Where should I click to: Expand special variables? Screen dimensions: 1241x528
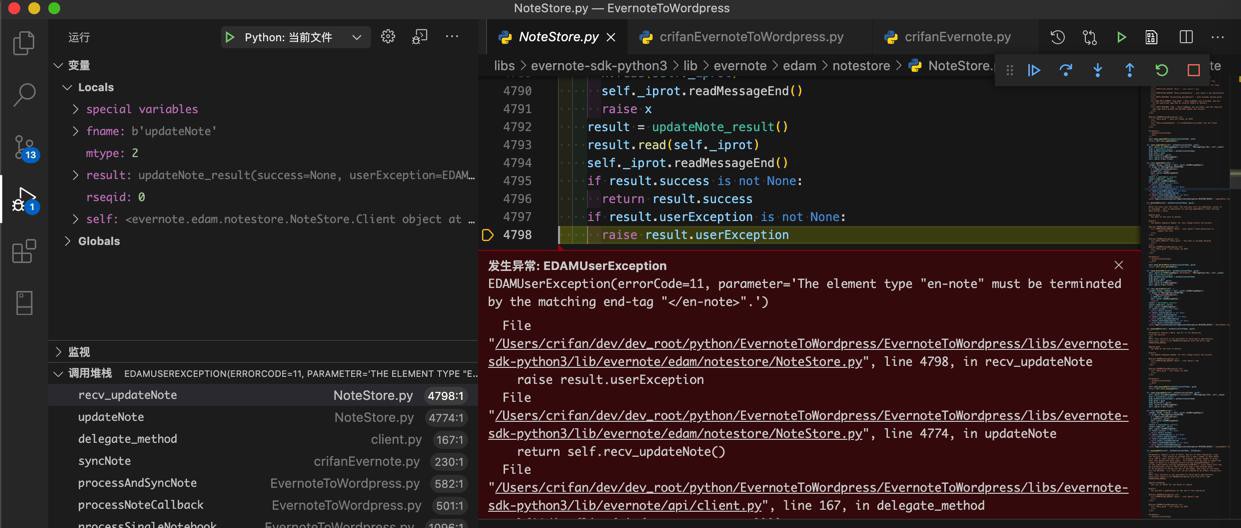pyautogui.click(x=76, y=109)
